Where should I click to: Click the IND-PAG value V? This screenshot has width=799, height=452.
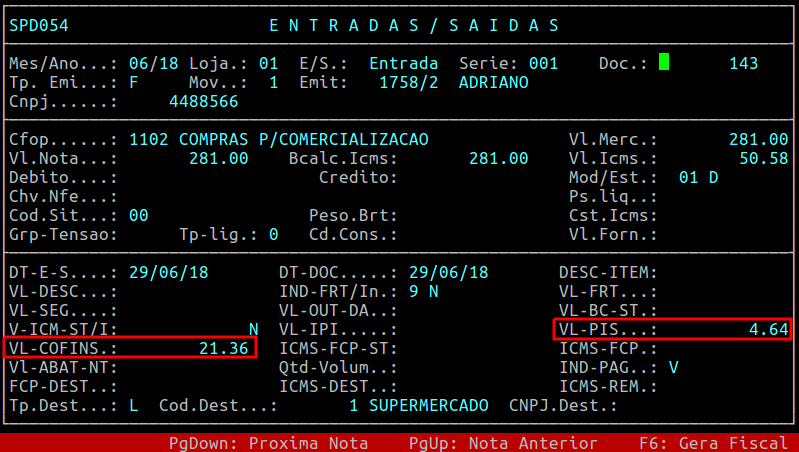point(674,367)
